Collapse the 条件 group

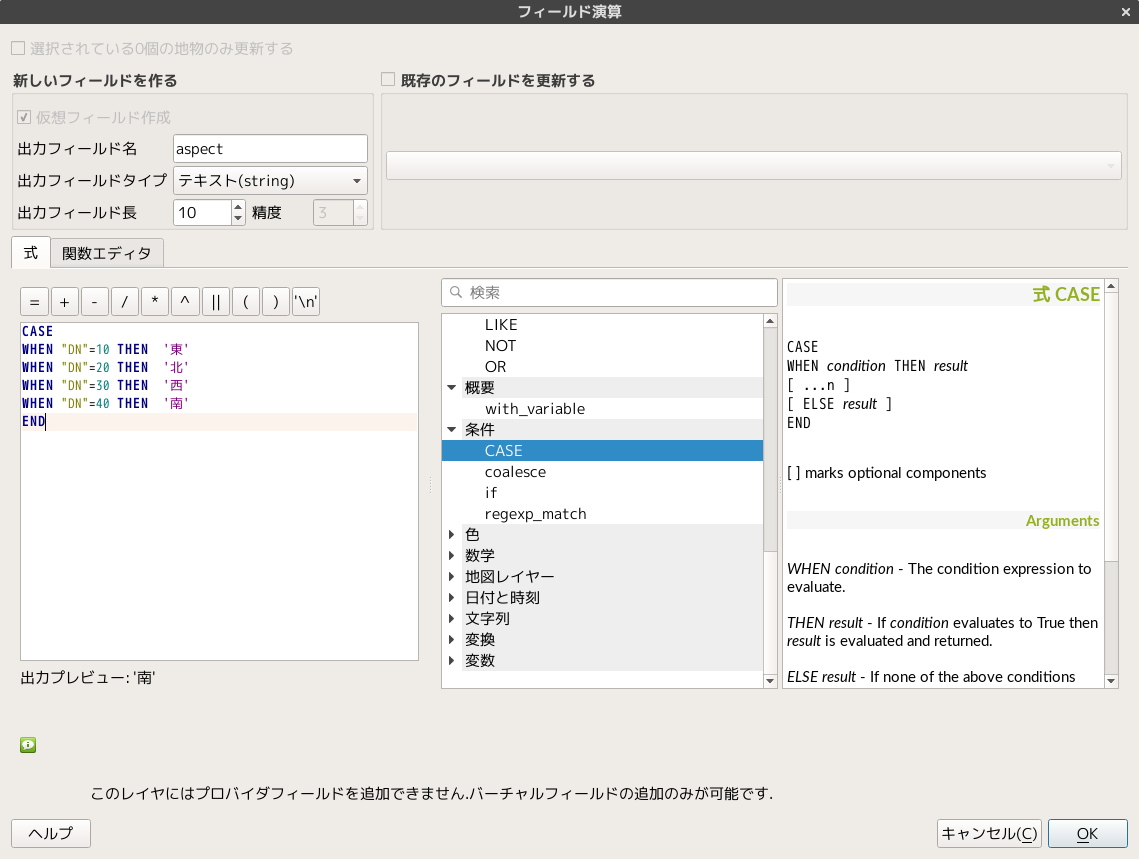[452, 430]
